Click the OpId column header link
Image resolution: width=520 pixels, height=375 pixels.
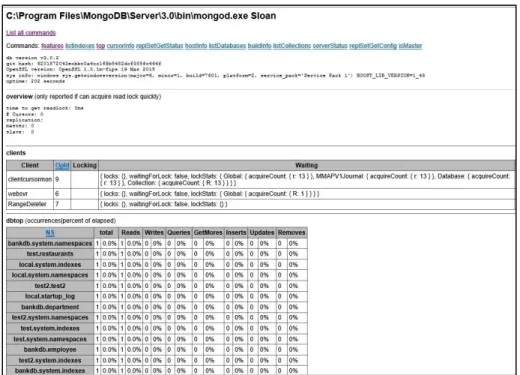(x=62, y=165)
